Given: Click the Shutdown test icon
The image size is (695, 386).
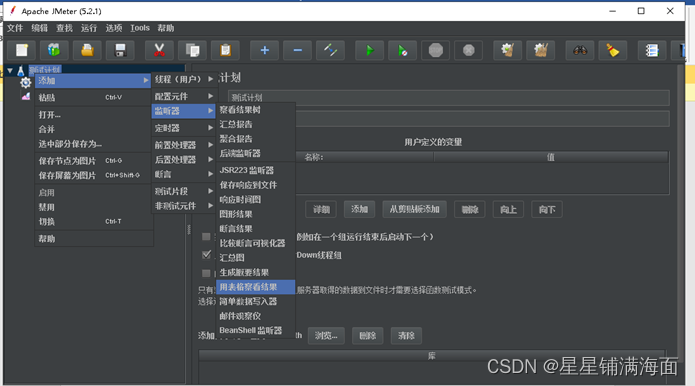Looking at the screenshot, I should pos(469,51).
